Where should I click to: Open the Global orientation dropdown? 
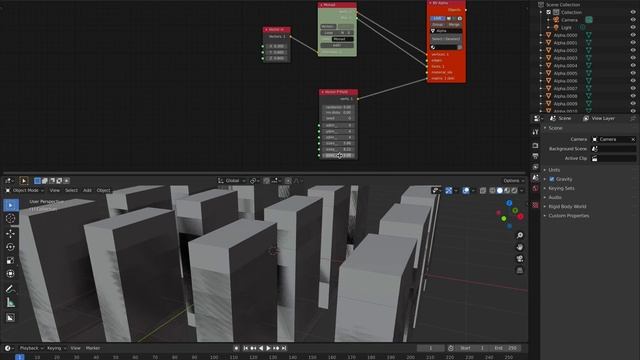pyautogui.click(x=232, y=180)
